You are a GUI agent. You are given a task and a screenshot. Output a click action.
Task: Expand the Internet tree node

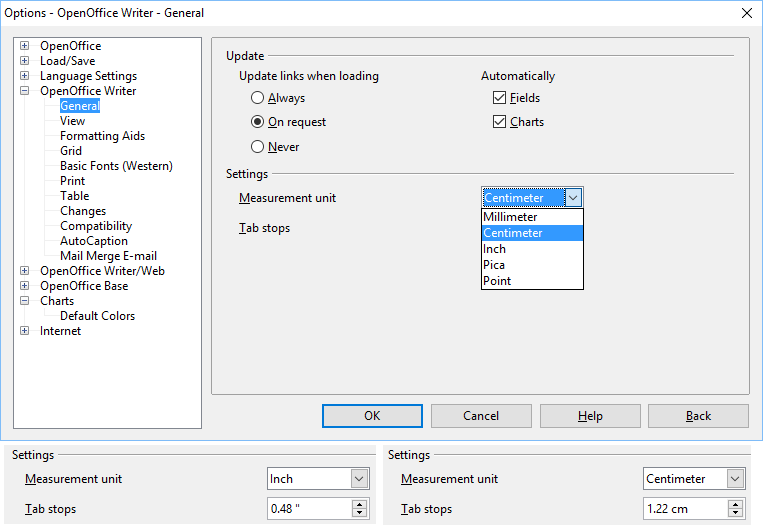[x=25, y=331]
